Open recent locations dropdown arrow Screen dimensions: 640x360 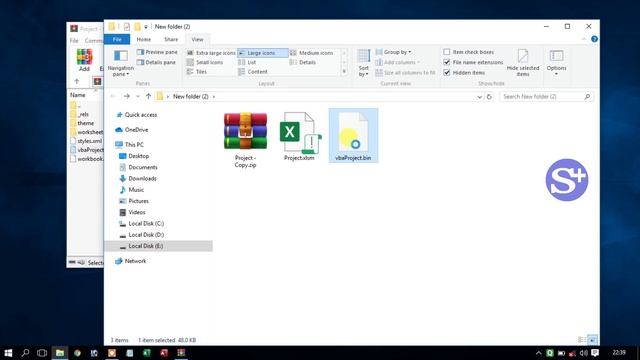coord(138,97)
